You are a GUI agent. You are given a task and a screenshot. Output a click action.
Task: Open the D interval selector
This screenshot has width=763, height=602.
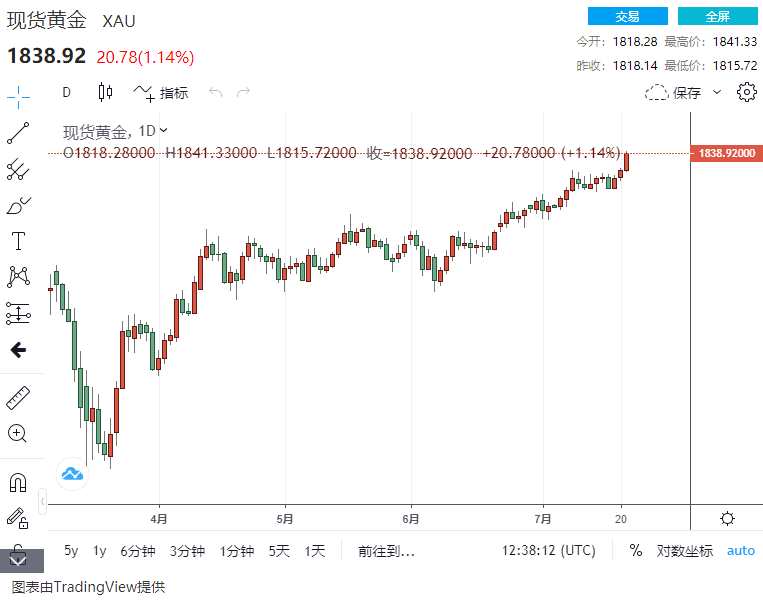tap(67, 93)
